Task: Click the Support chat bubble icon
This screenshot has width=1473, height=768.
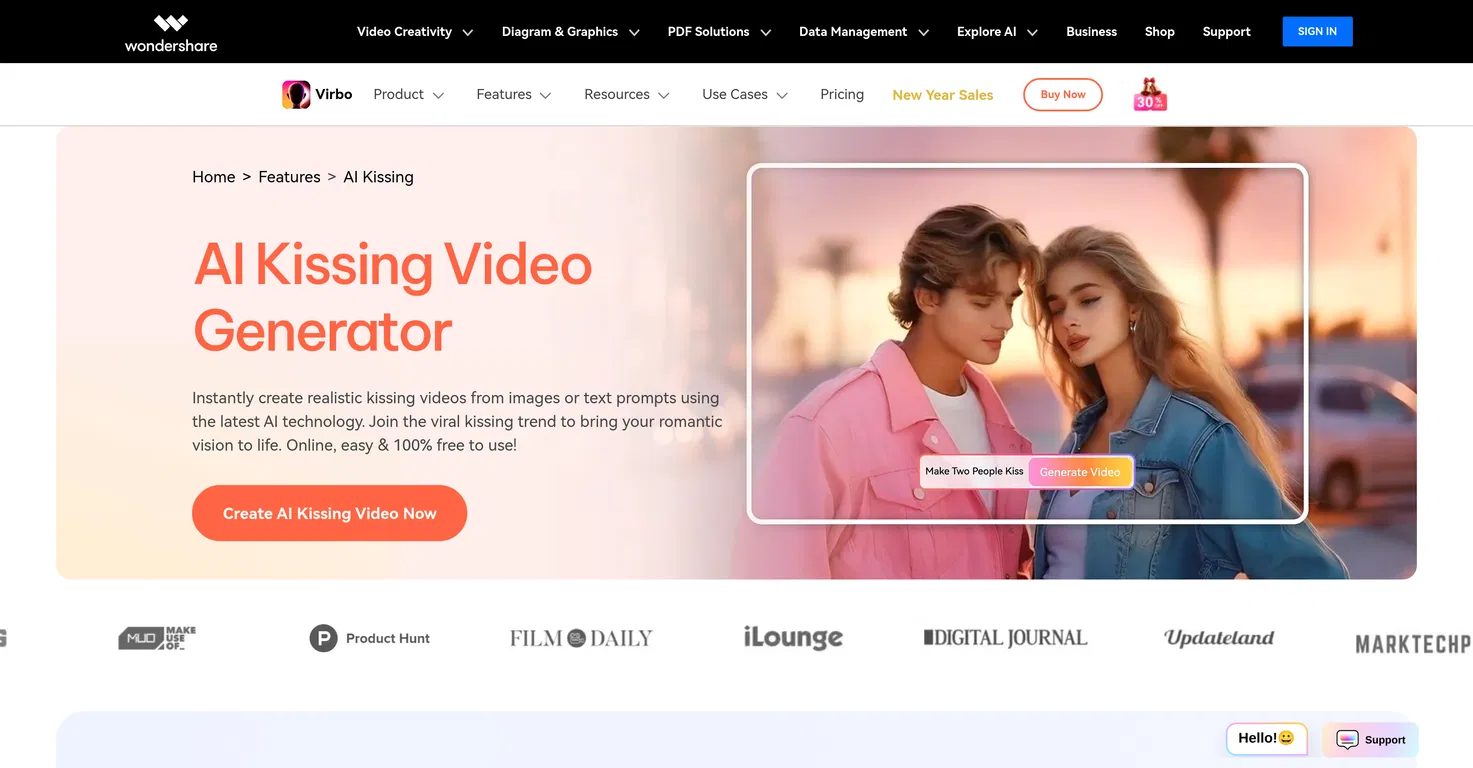Action: point(1347,740)
